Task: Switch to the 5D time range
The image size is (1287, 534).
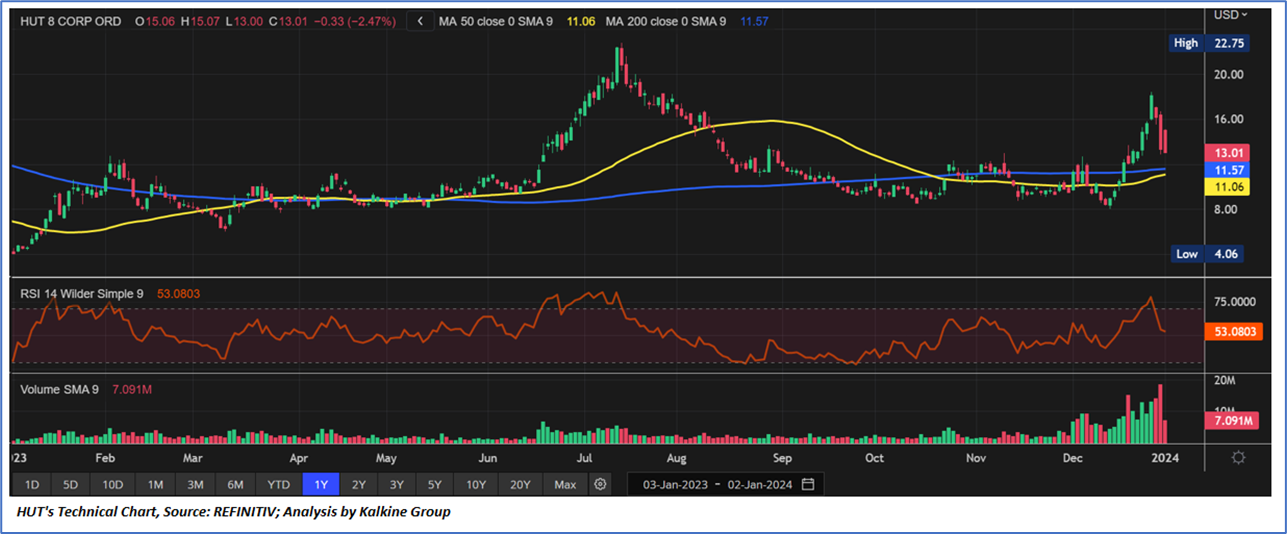Action: 70,484
